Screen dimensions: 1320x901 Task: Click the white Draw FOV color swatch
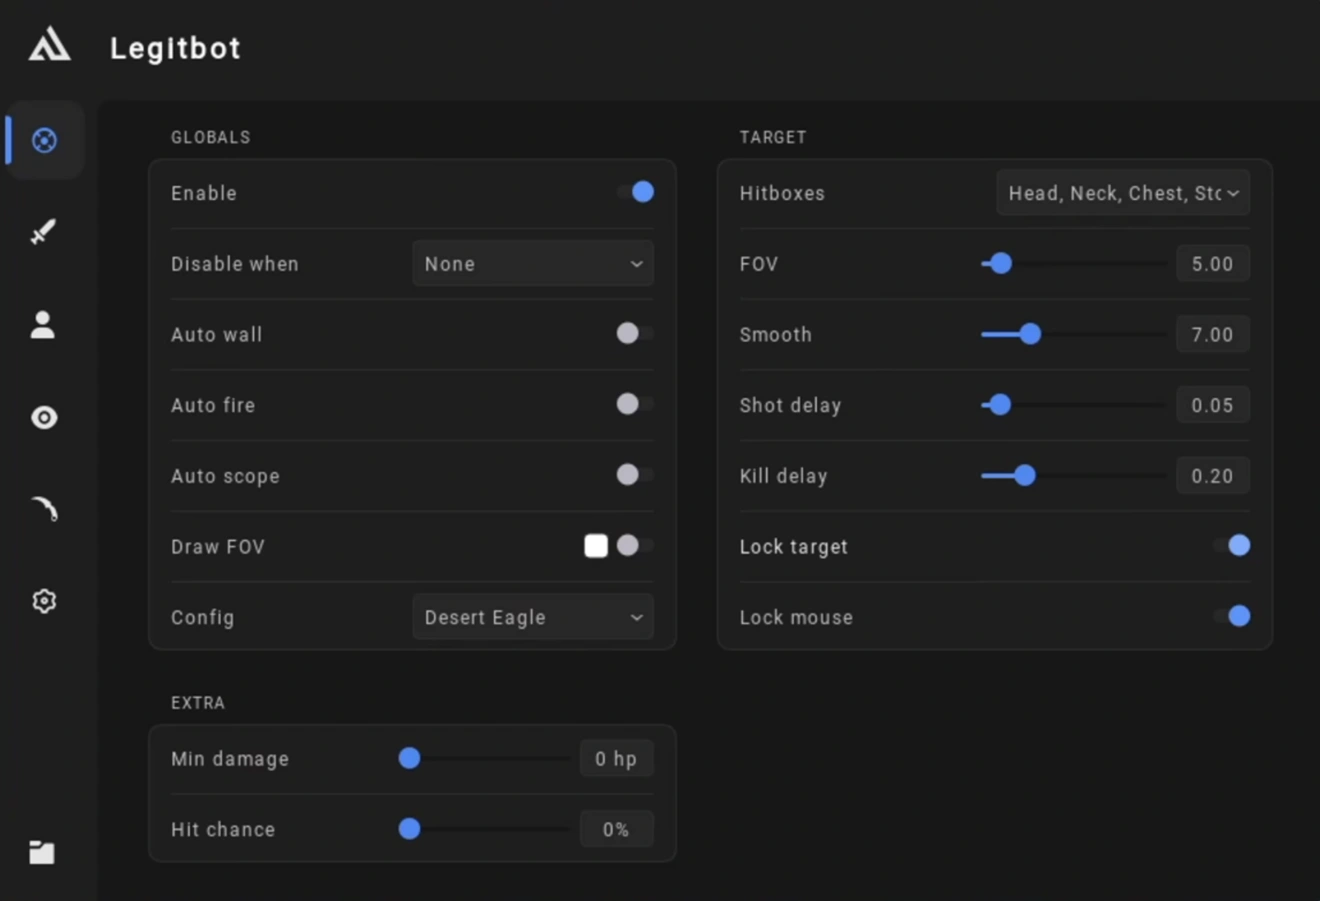(596, 545)
